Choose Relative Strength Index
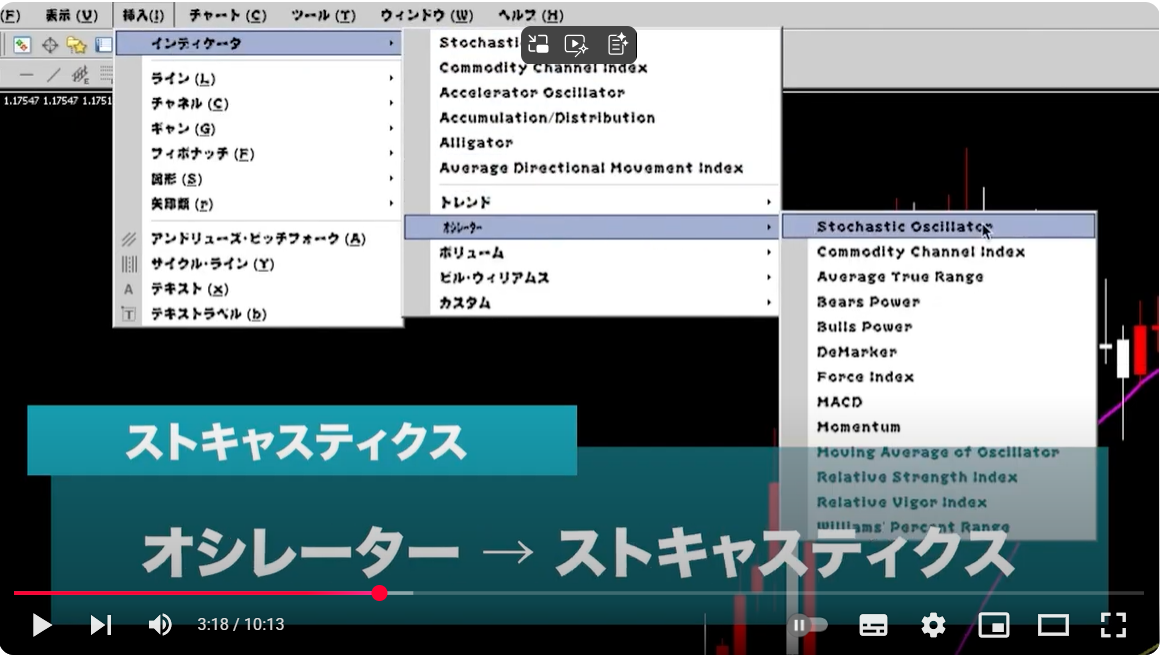 coord(938,478)
